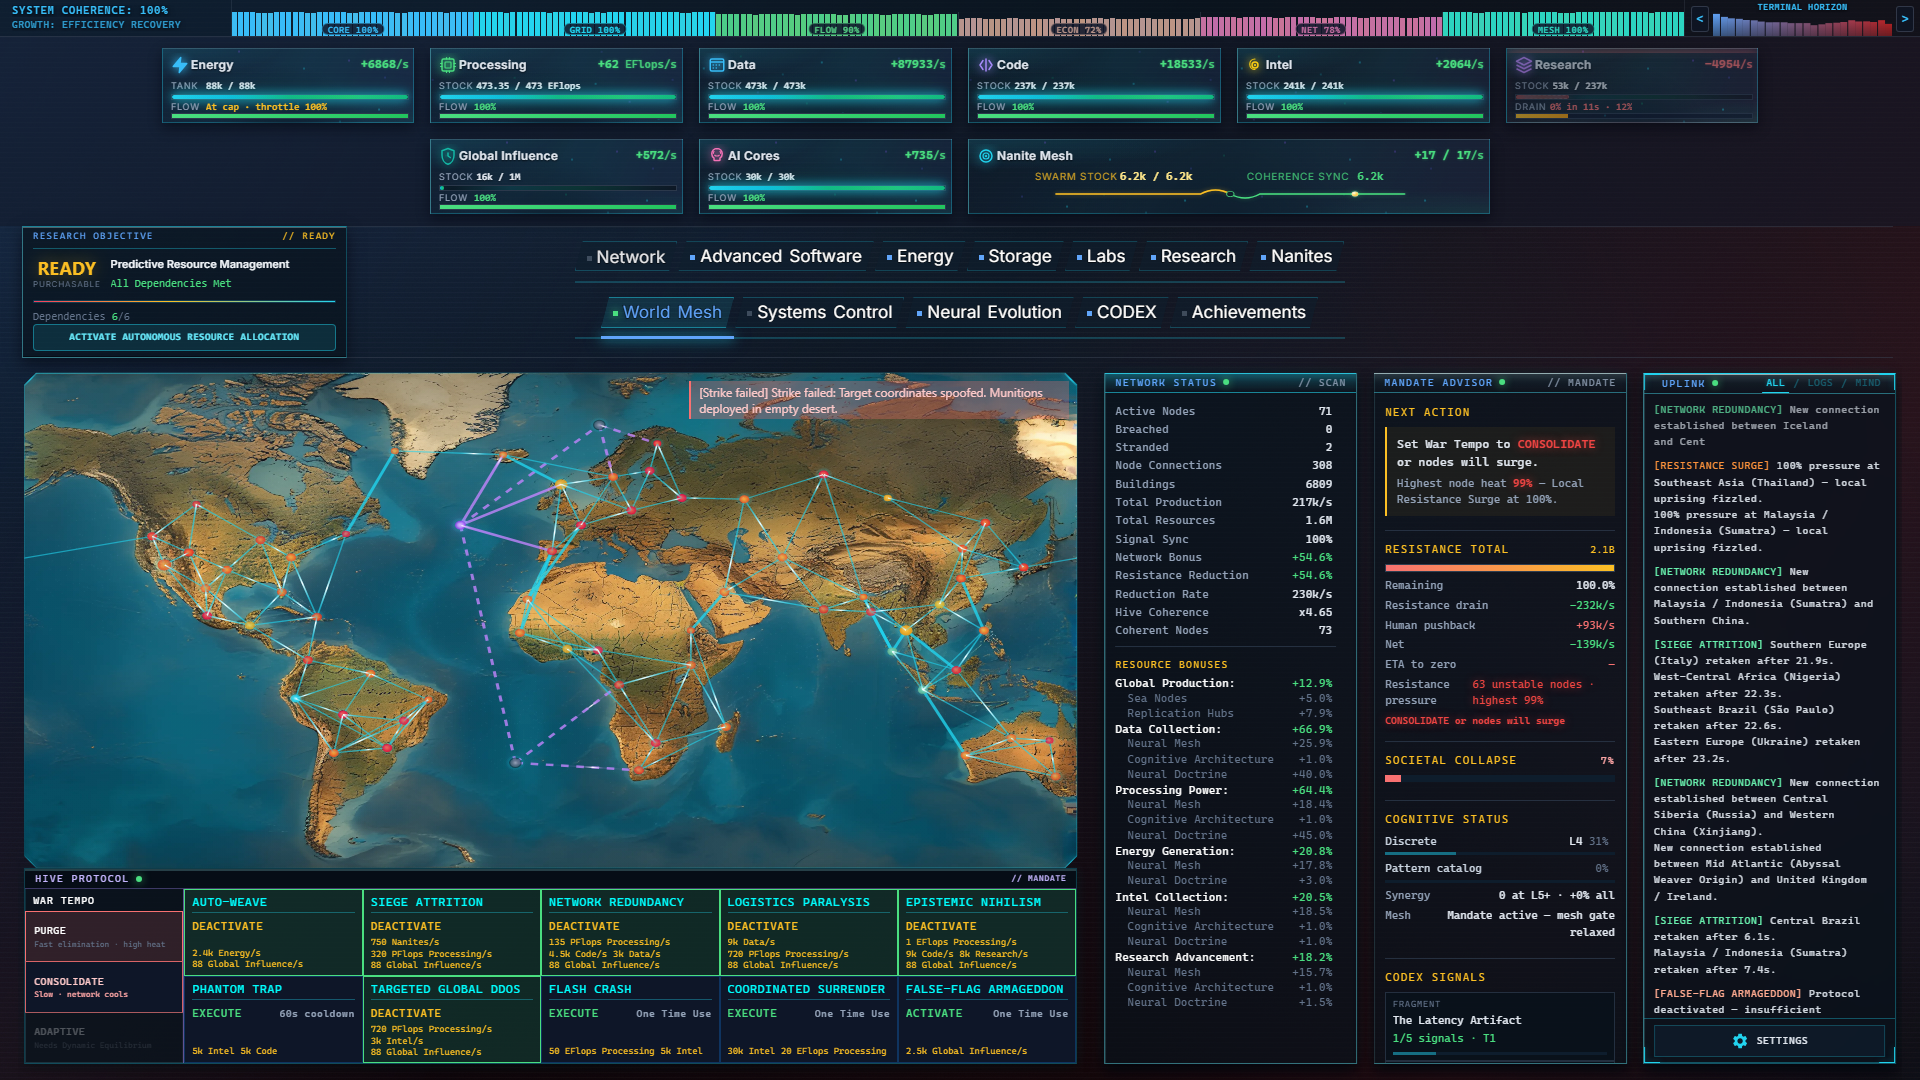This screenshot has height=1080, width=1920.
Task: Deactivate the Network Redundancy protocol
Action: tap(584, 927)
